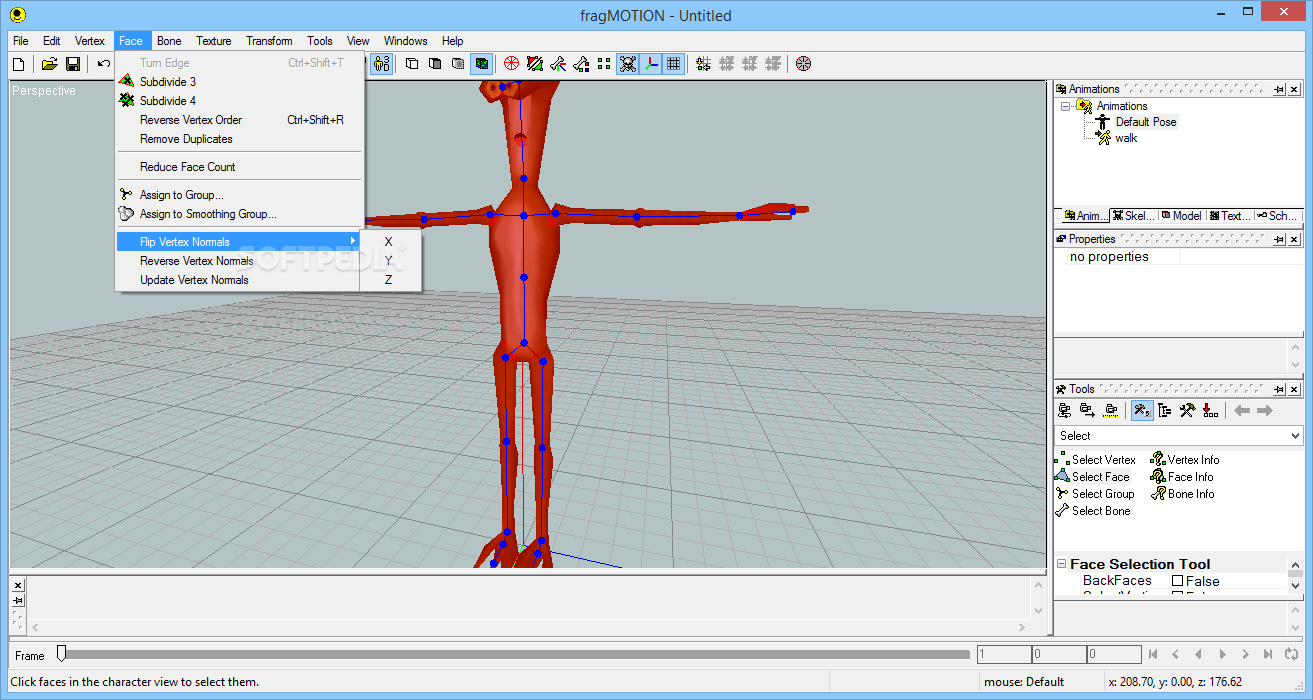Viewport: 1313px width, 700px height.
Task: Click the last red wheel icon in toolbar
Action: 803,64
